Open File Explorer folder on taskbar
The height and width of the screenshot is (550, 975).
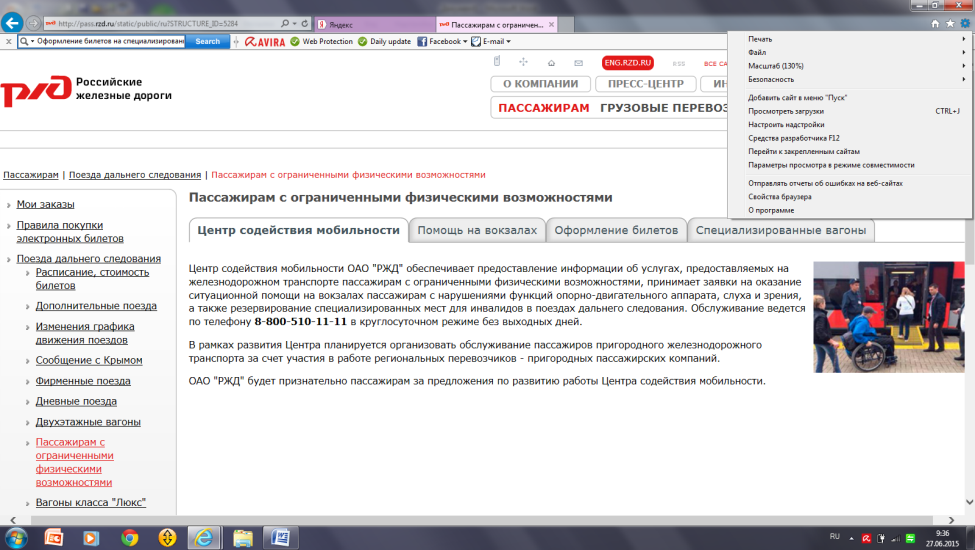coord(243,538)
